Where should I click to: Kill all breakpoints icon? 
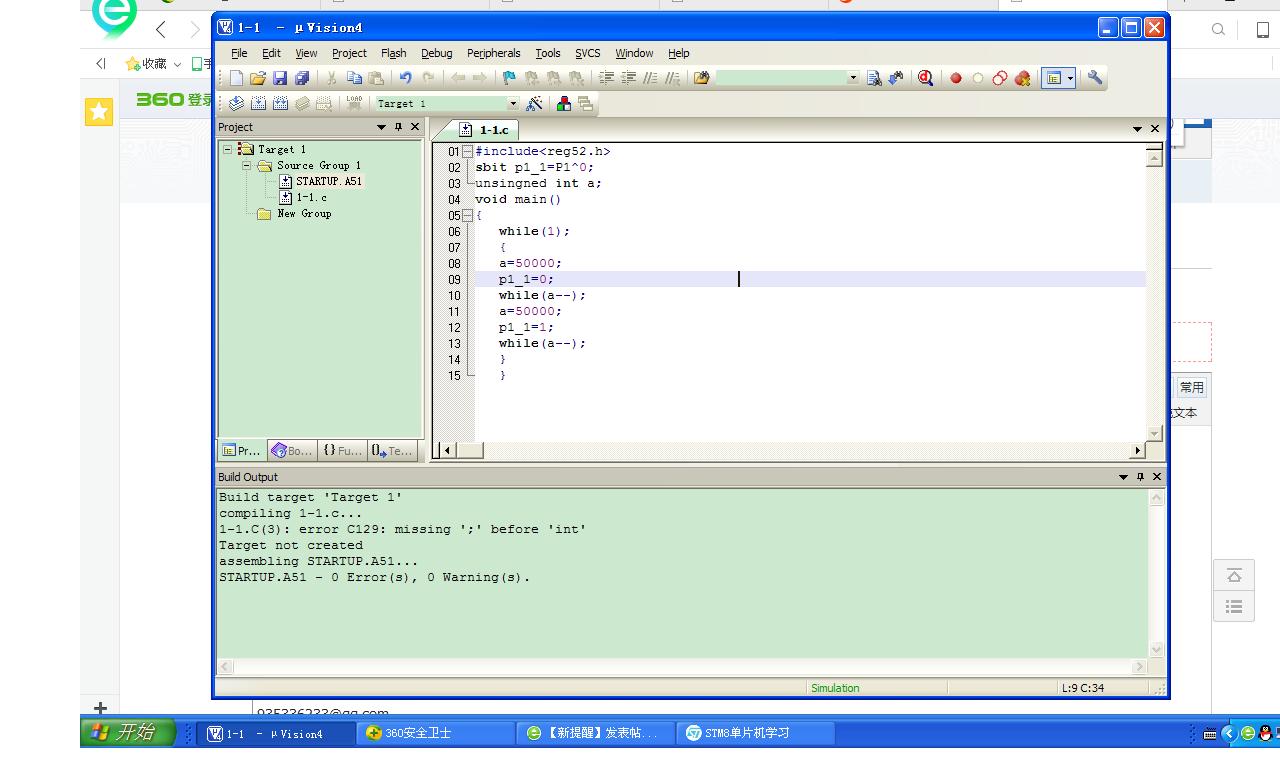pyautogui.click(x=1022, y=78)
